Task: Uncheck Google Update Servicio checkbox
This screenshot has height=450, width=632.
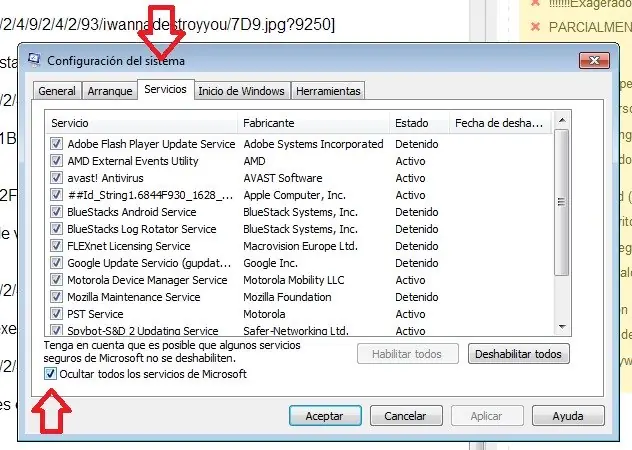Action: click(x=56, y=262)
